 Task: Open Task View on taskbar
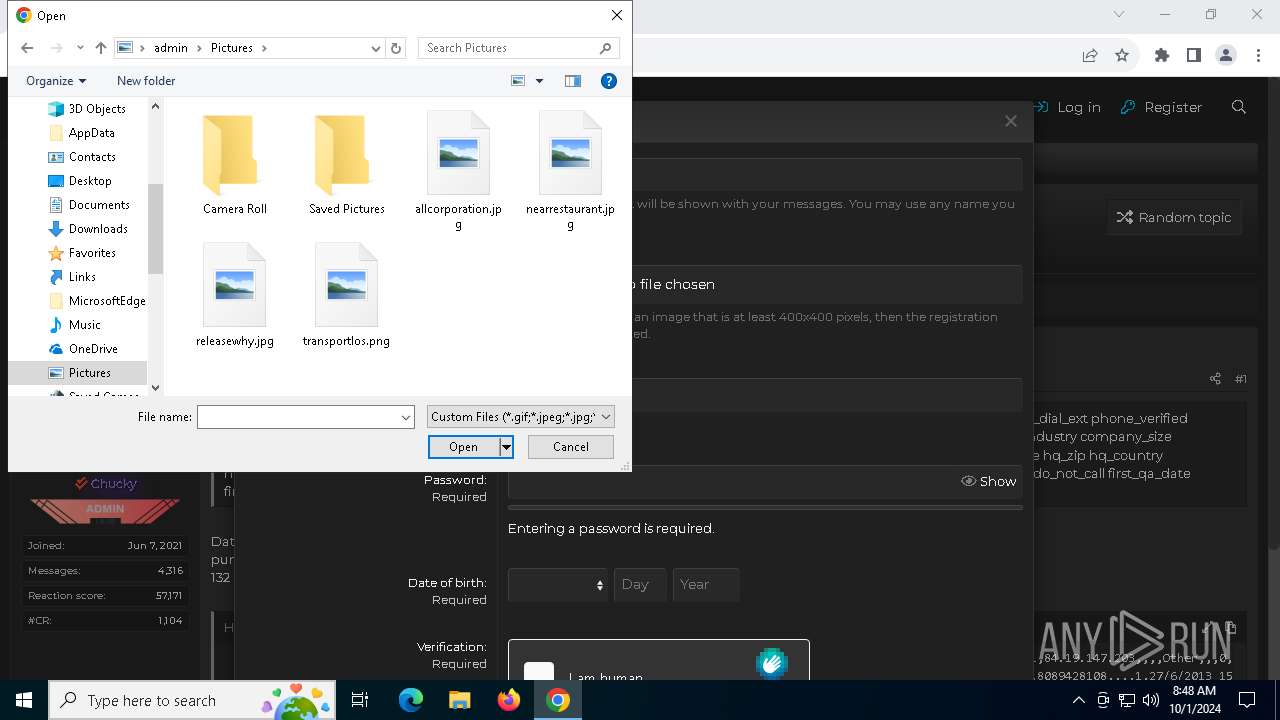coord(360,700)
